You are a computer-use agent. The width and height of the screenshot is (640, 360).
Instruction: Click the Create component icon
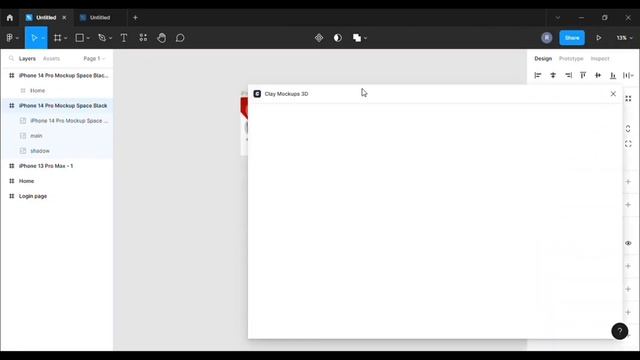tap(319, 38)
